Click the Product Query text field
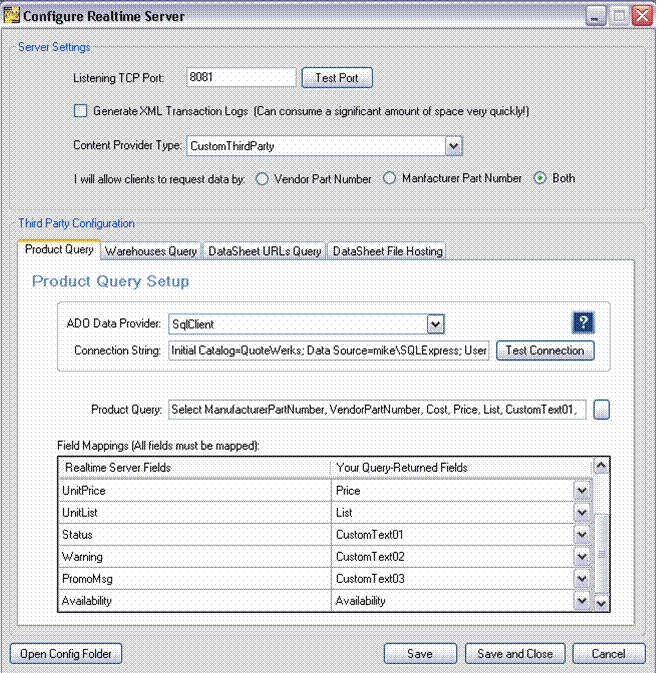Image resolution: width=657 pixels, height=673 pixels. (x=377, y=409)
